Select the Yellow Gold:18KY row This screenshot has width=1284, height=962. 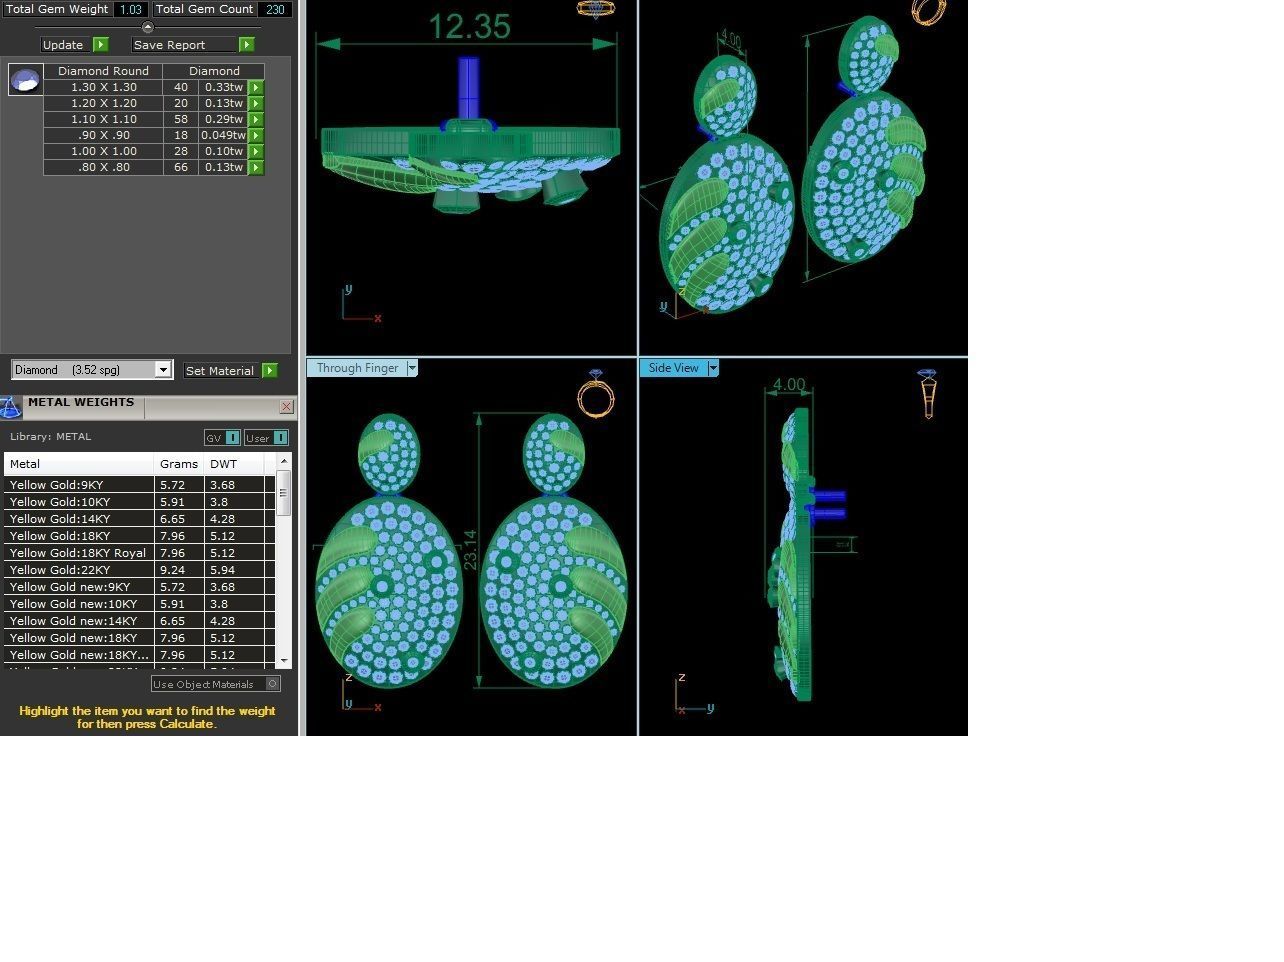pyautogui.click(x=140, y=536)
